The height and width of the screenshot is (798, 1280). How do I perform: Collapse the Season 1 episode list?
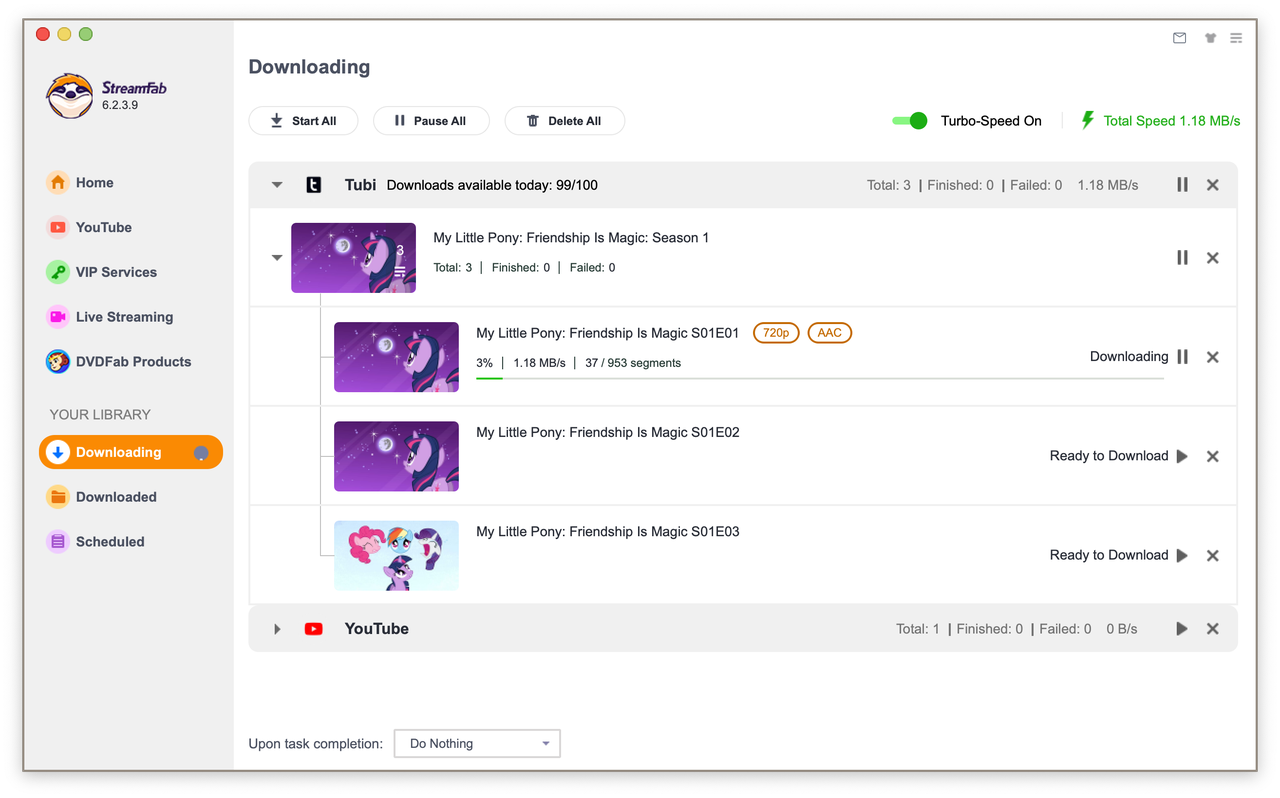tap(277, 258)
